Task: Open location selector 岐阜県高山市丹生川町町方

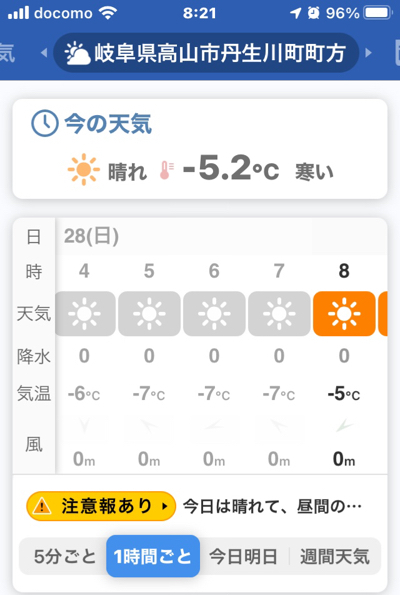Action: (x=206, y=53)
